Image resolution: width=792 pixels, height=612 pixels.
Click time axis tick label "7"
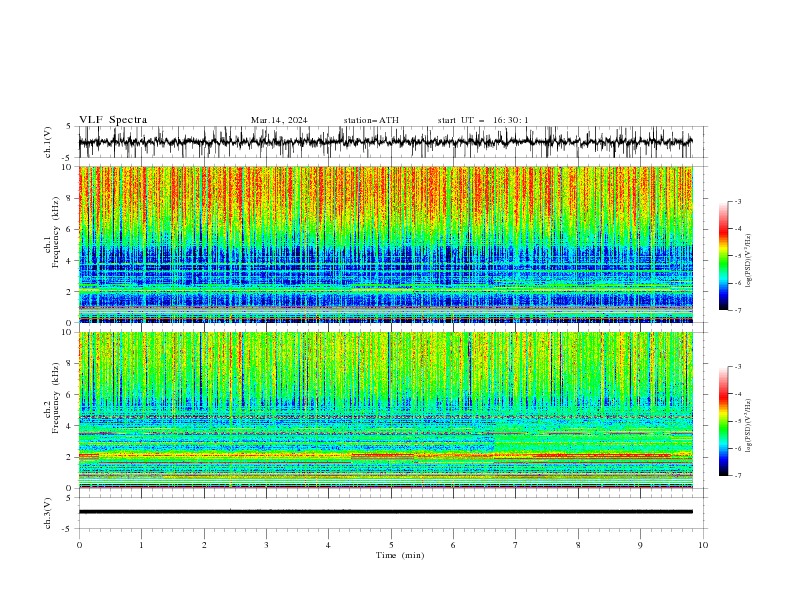(516, 545)
